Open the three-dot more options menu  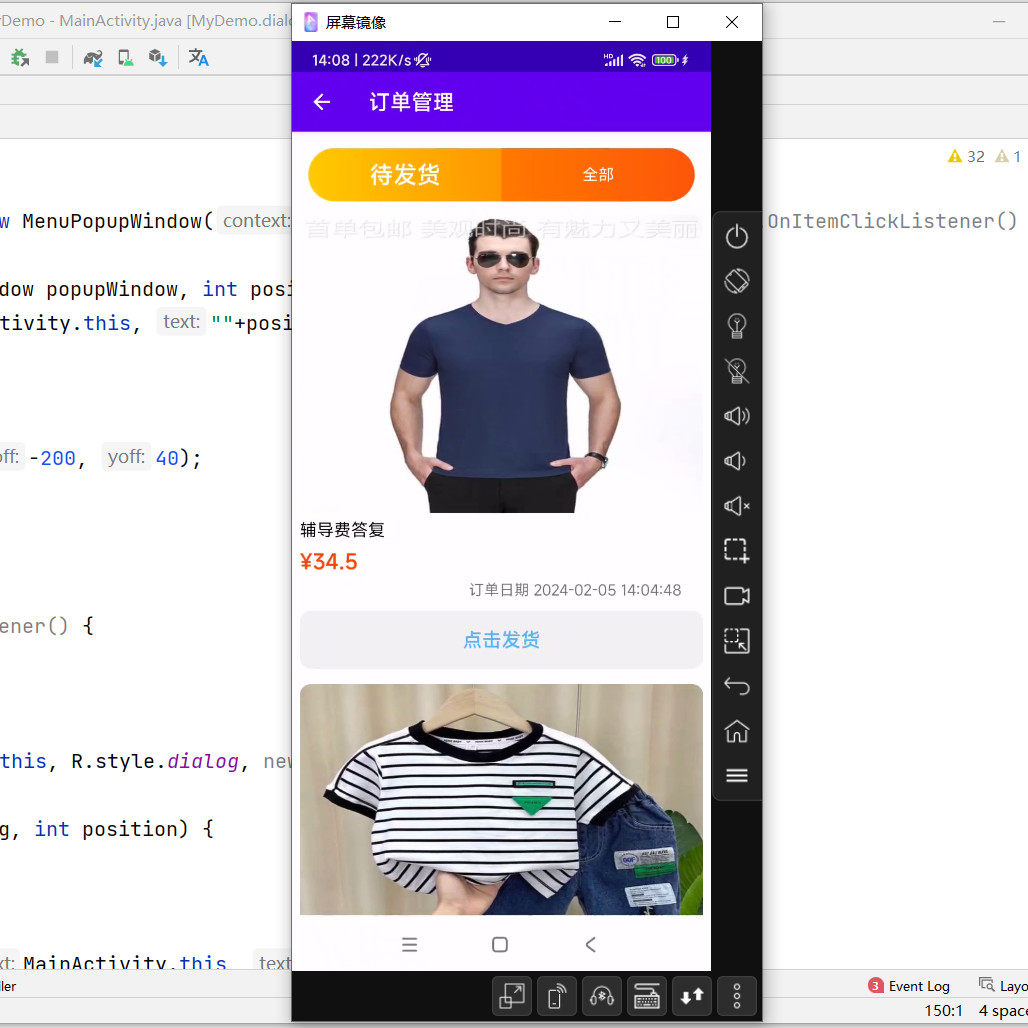(737, 996)
